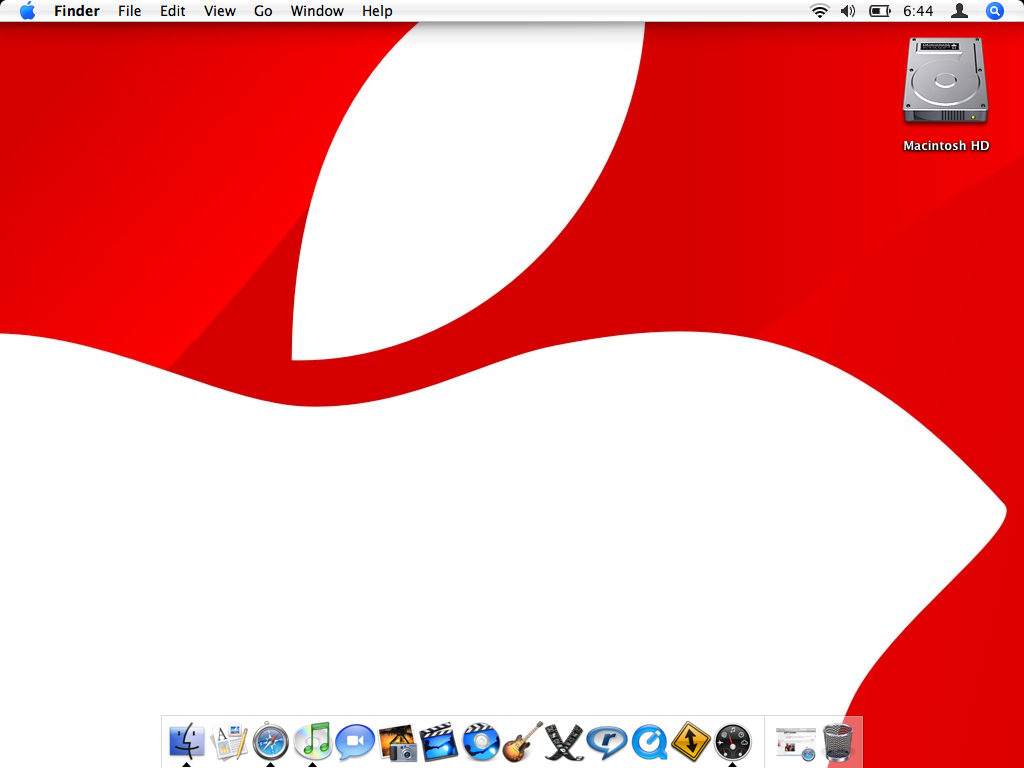Launch QuickTime Player from Dock
The width and height of the screenshot is (1024, 768).
tap(649, 742)
